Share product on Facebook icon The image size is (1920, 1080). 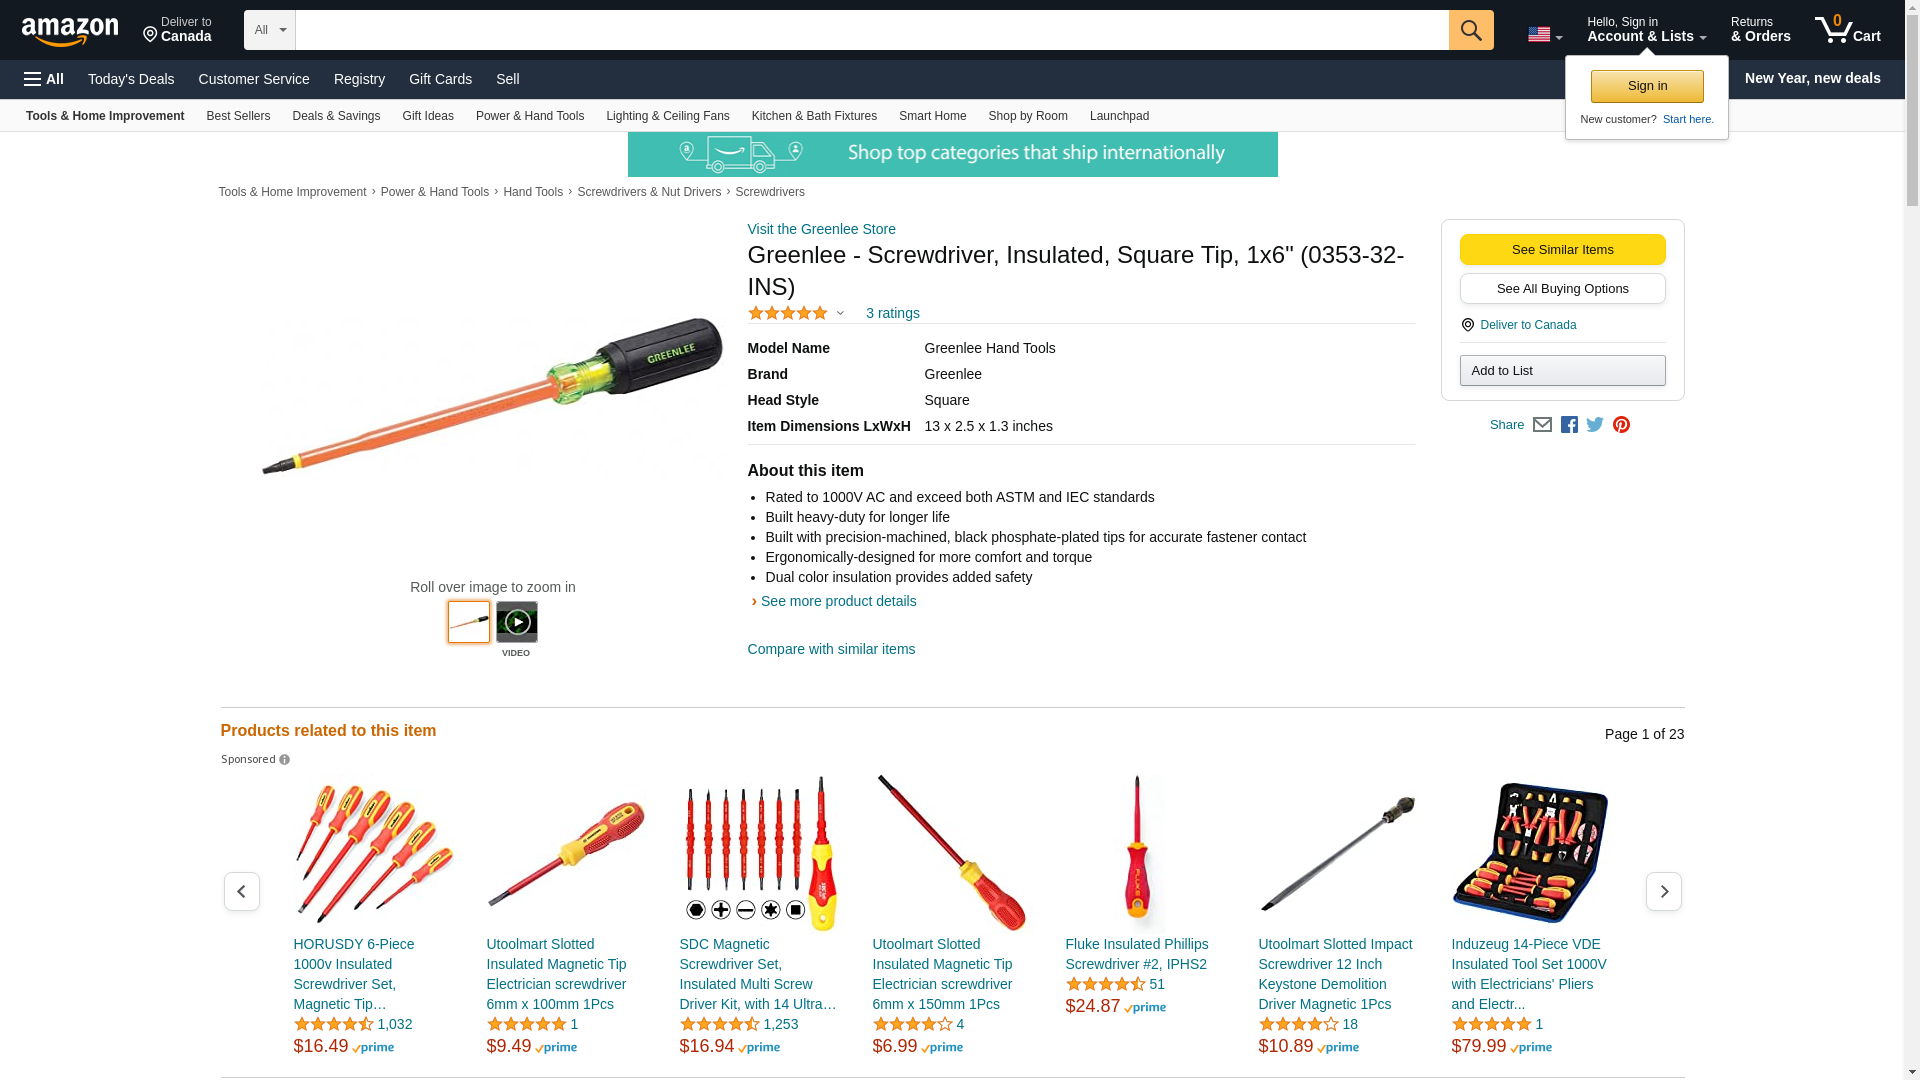click(x=1569, y=425)
